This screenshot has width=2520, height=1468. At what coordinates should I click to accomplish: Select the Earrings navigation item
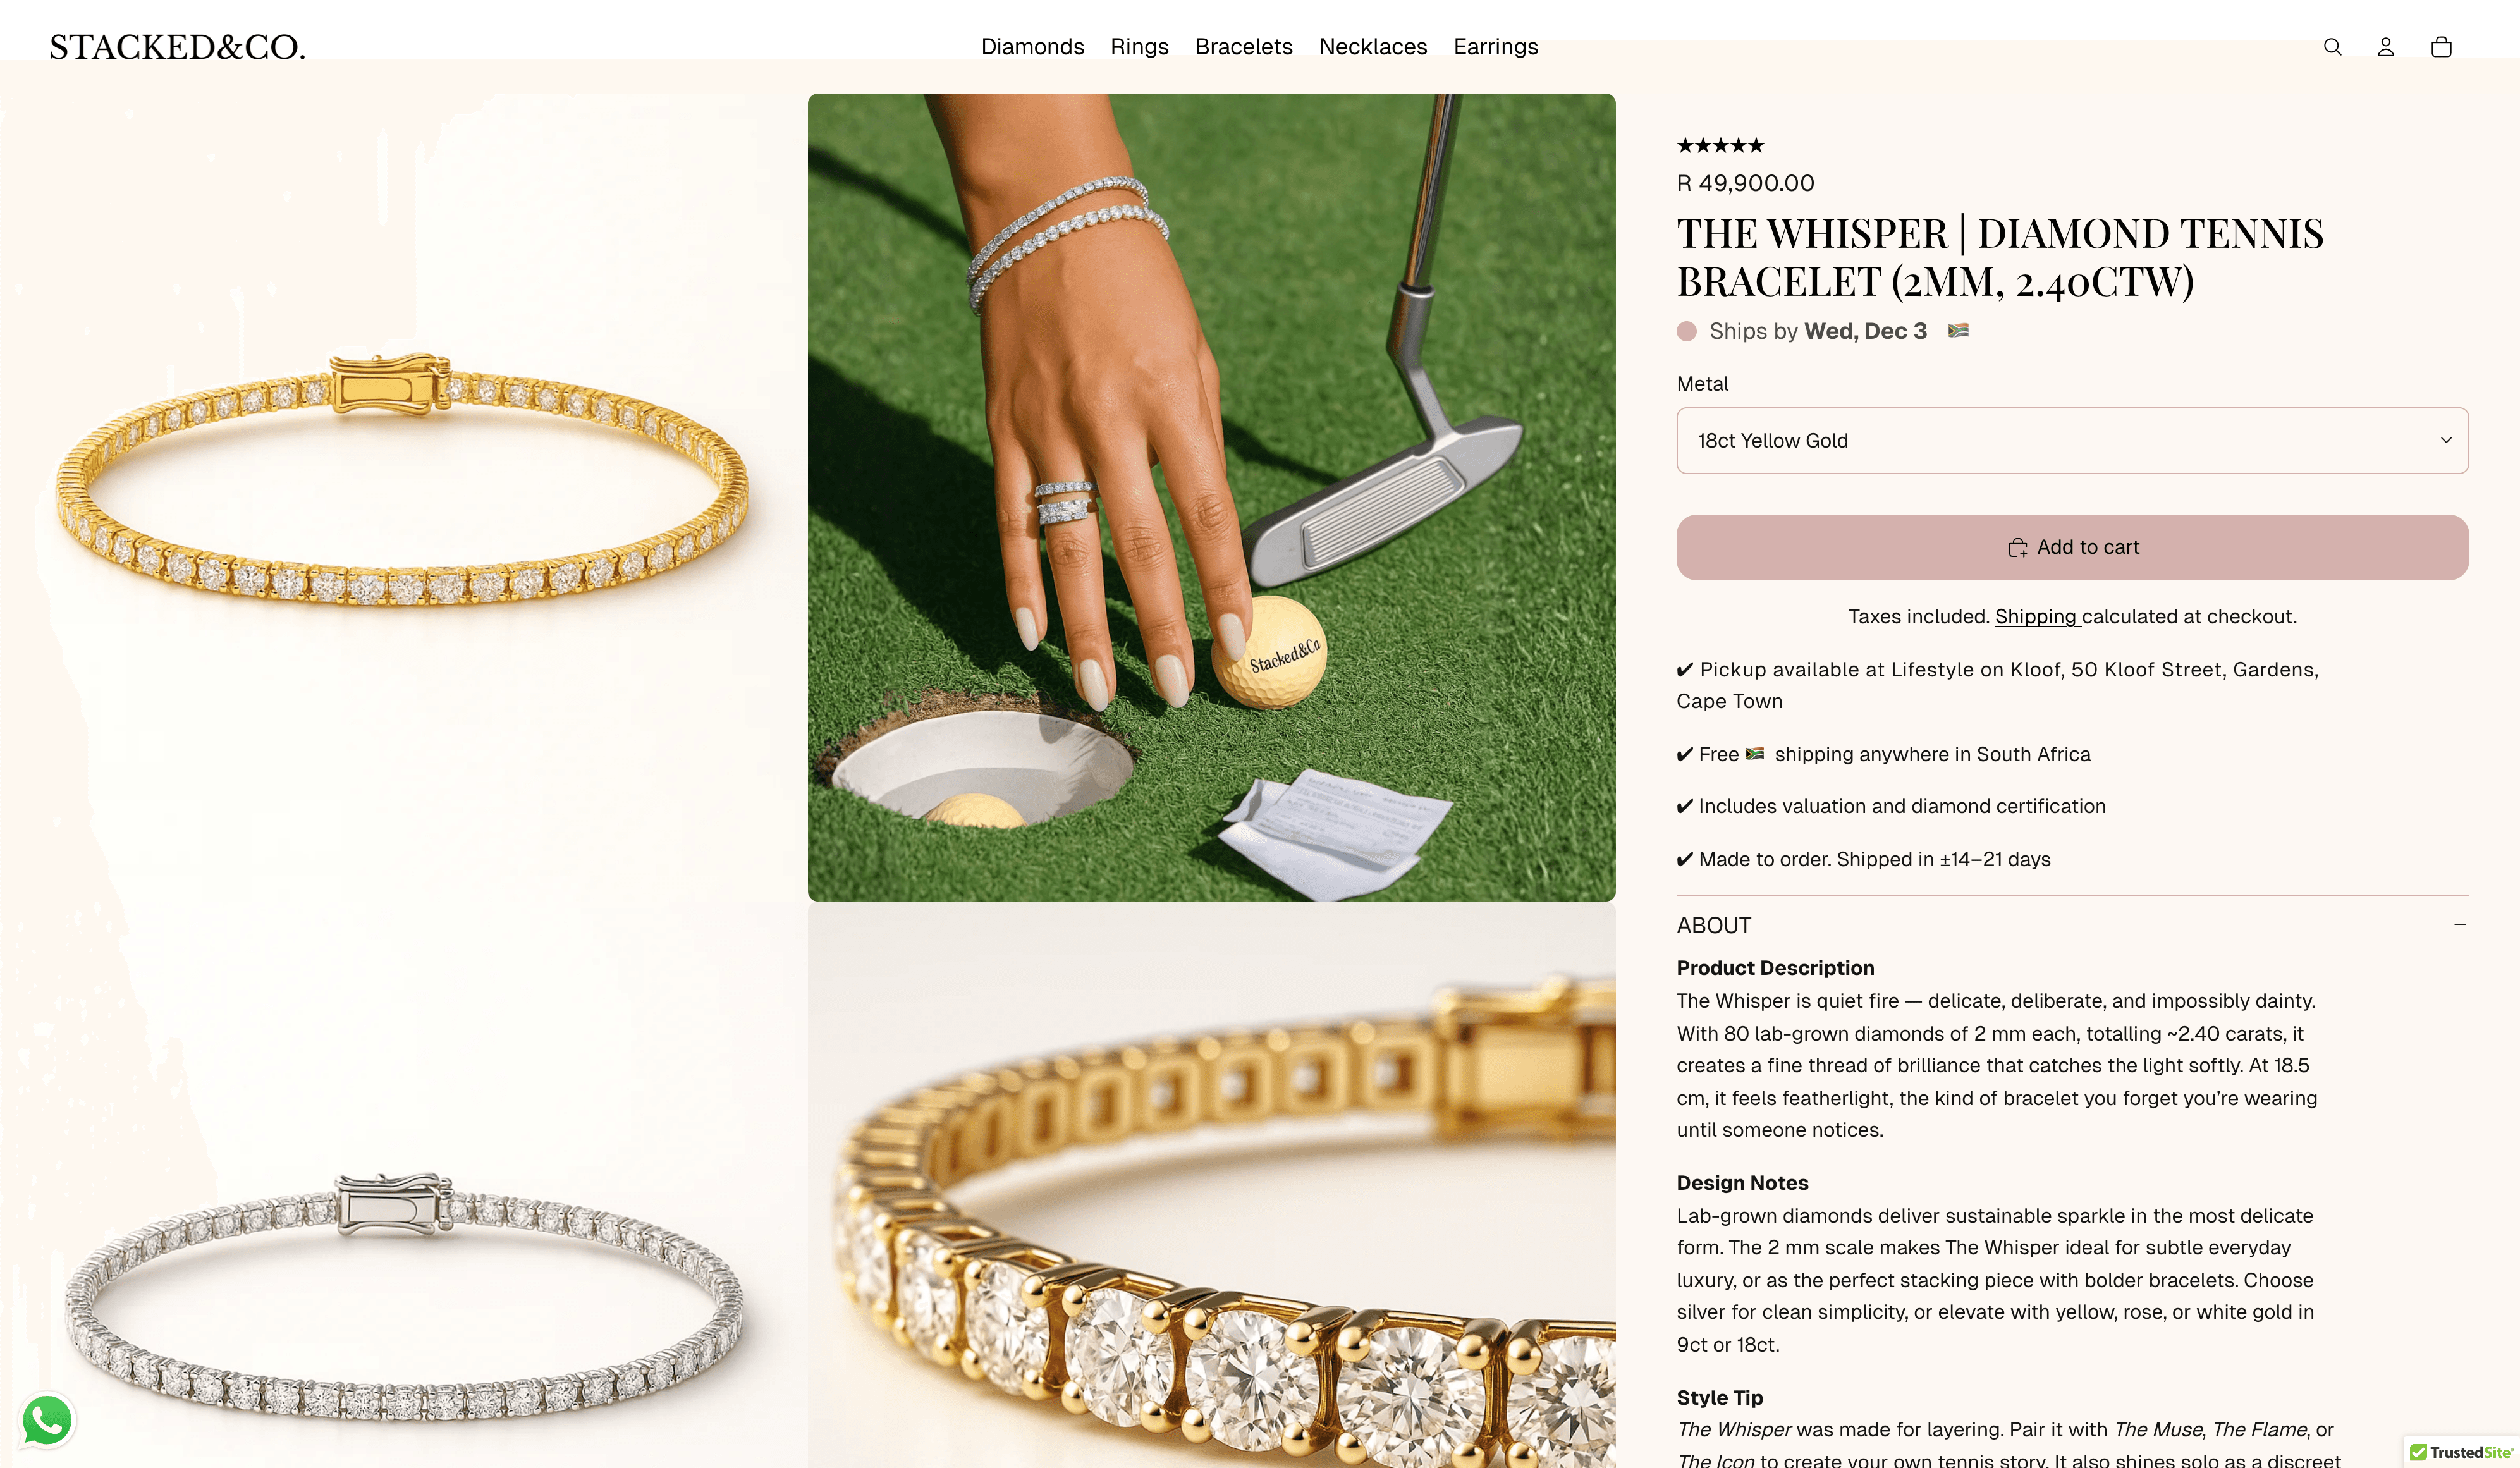[1495, 47]
